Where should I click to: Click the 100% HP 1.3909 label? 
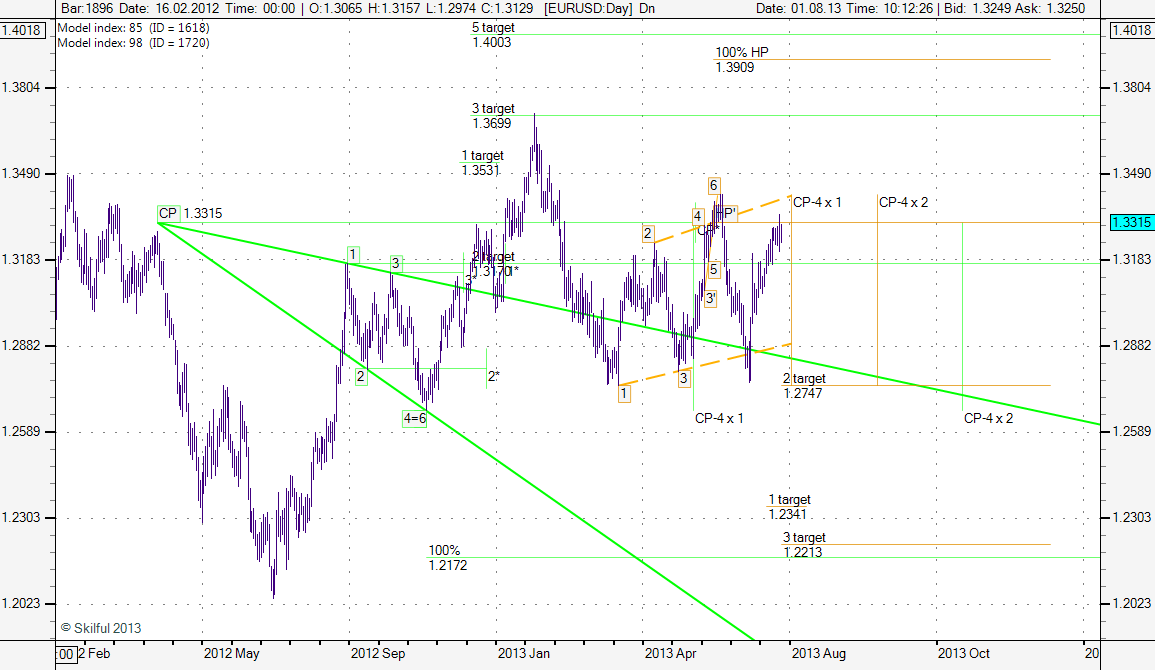pos(741,60)
